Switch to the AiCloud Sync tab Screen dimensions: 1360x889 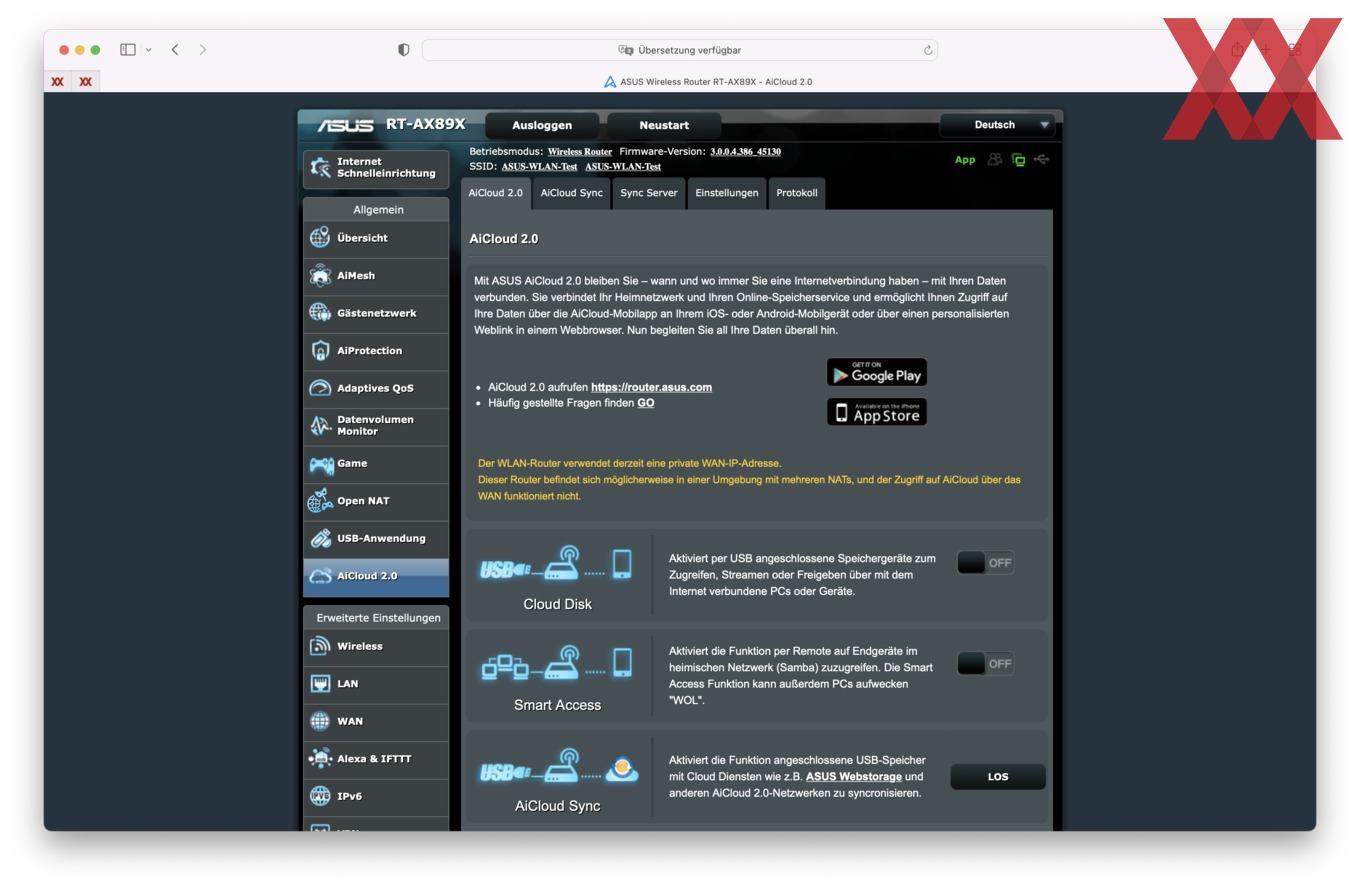tap(571, 193)
